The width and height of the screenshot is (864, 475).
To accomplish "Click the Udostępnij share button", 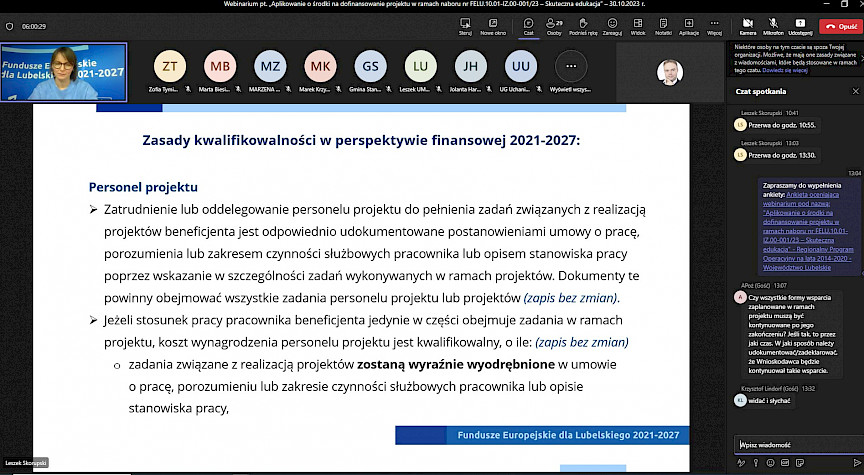I will point(800,26).
